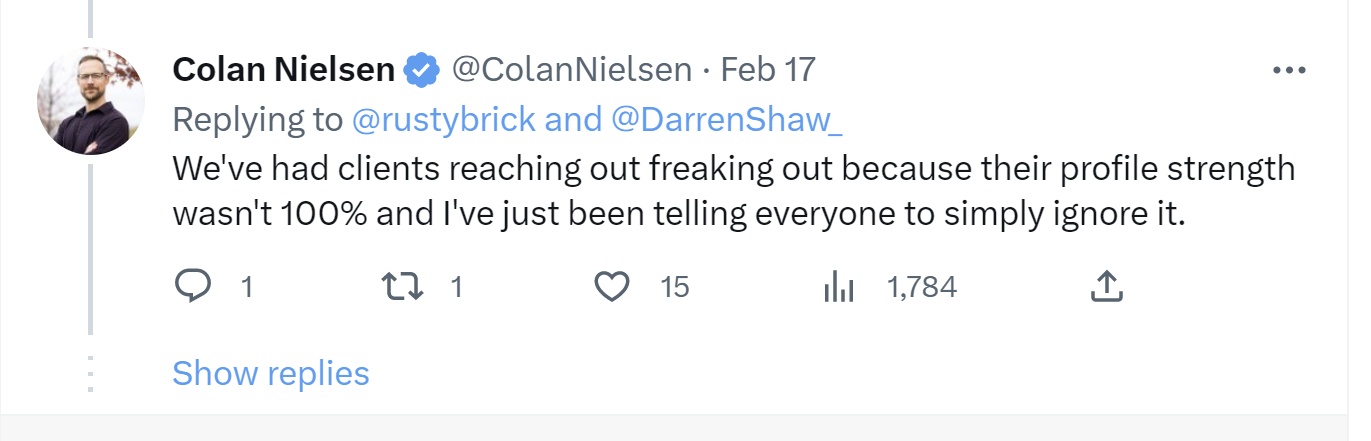1371x441 pixels.
Task: Open Colan Nielsen's profile photo
Action: coord(91,101)
